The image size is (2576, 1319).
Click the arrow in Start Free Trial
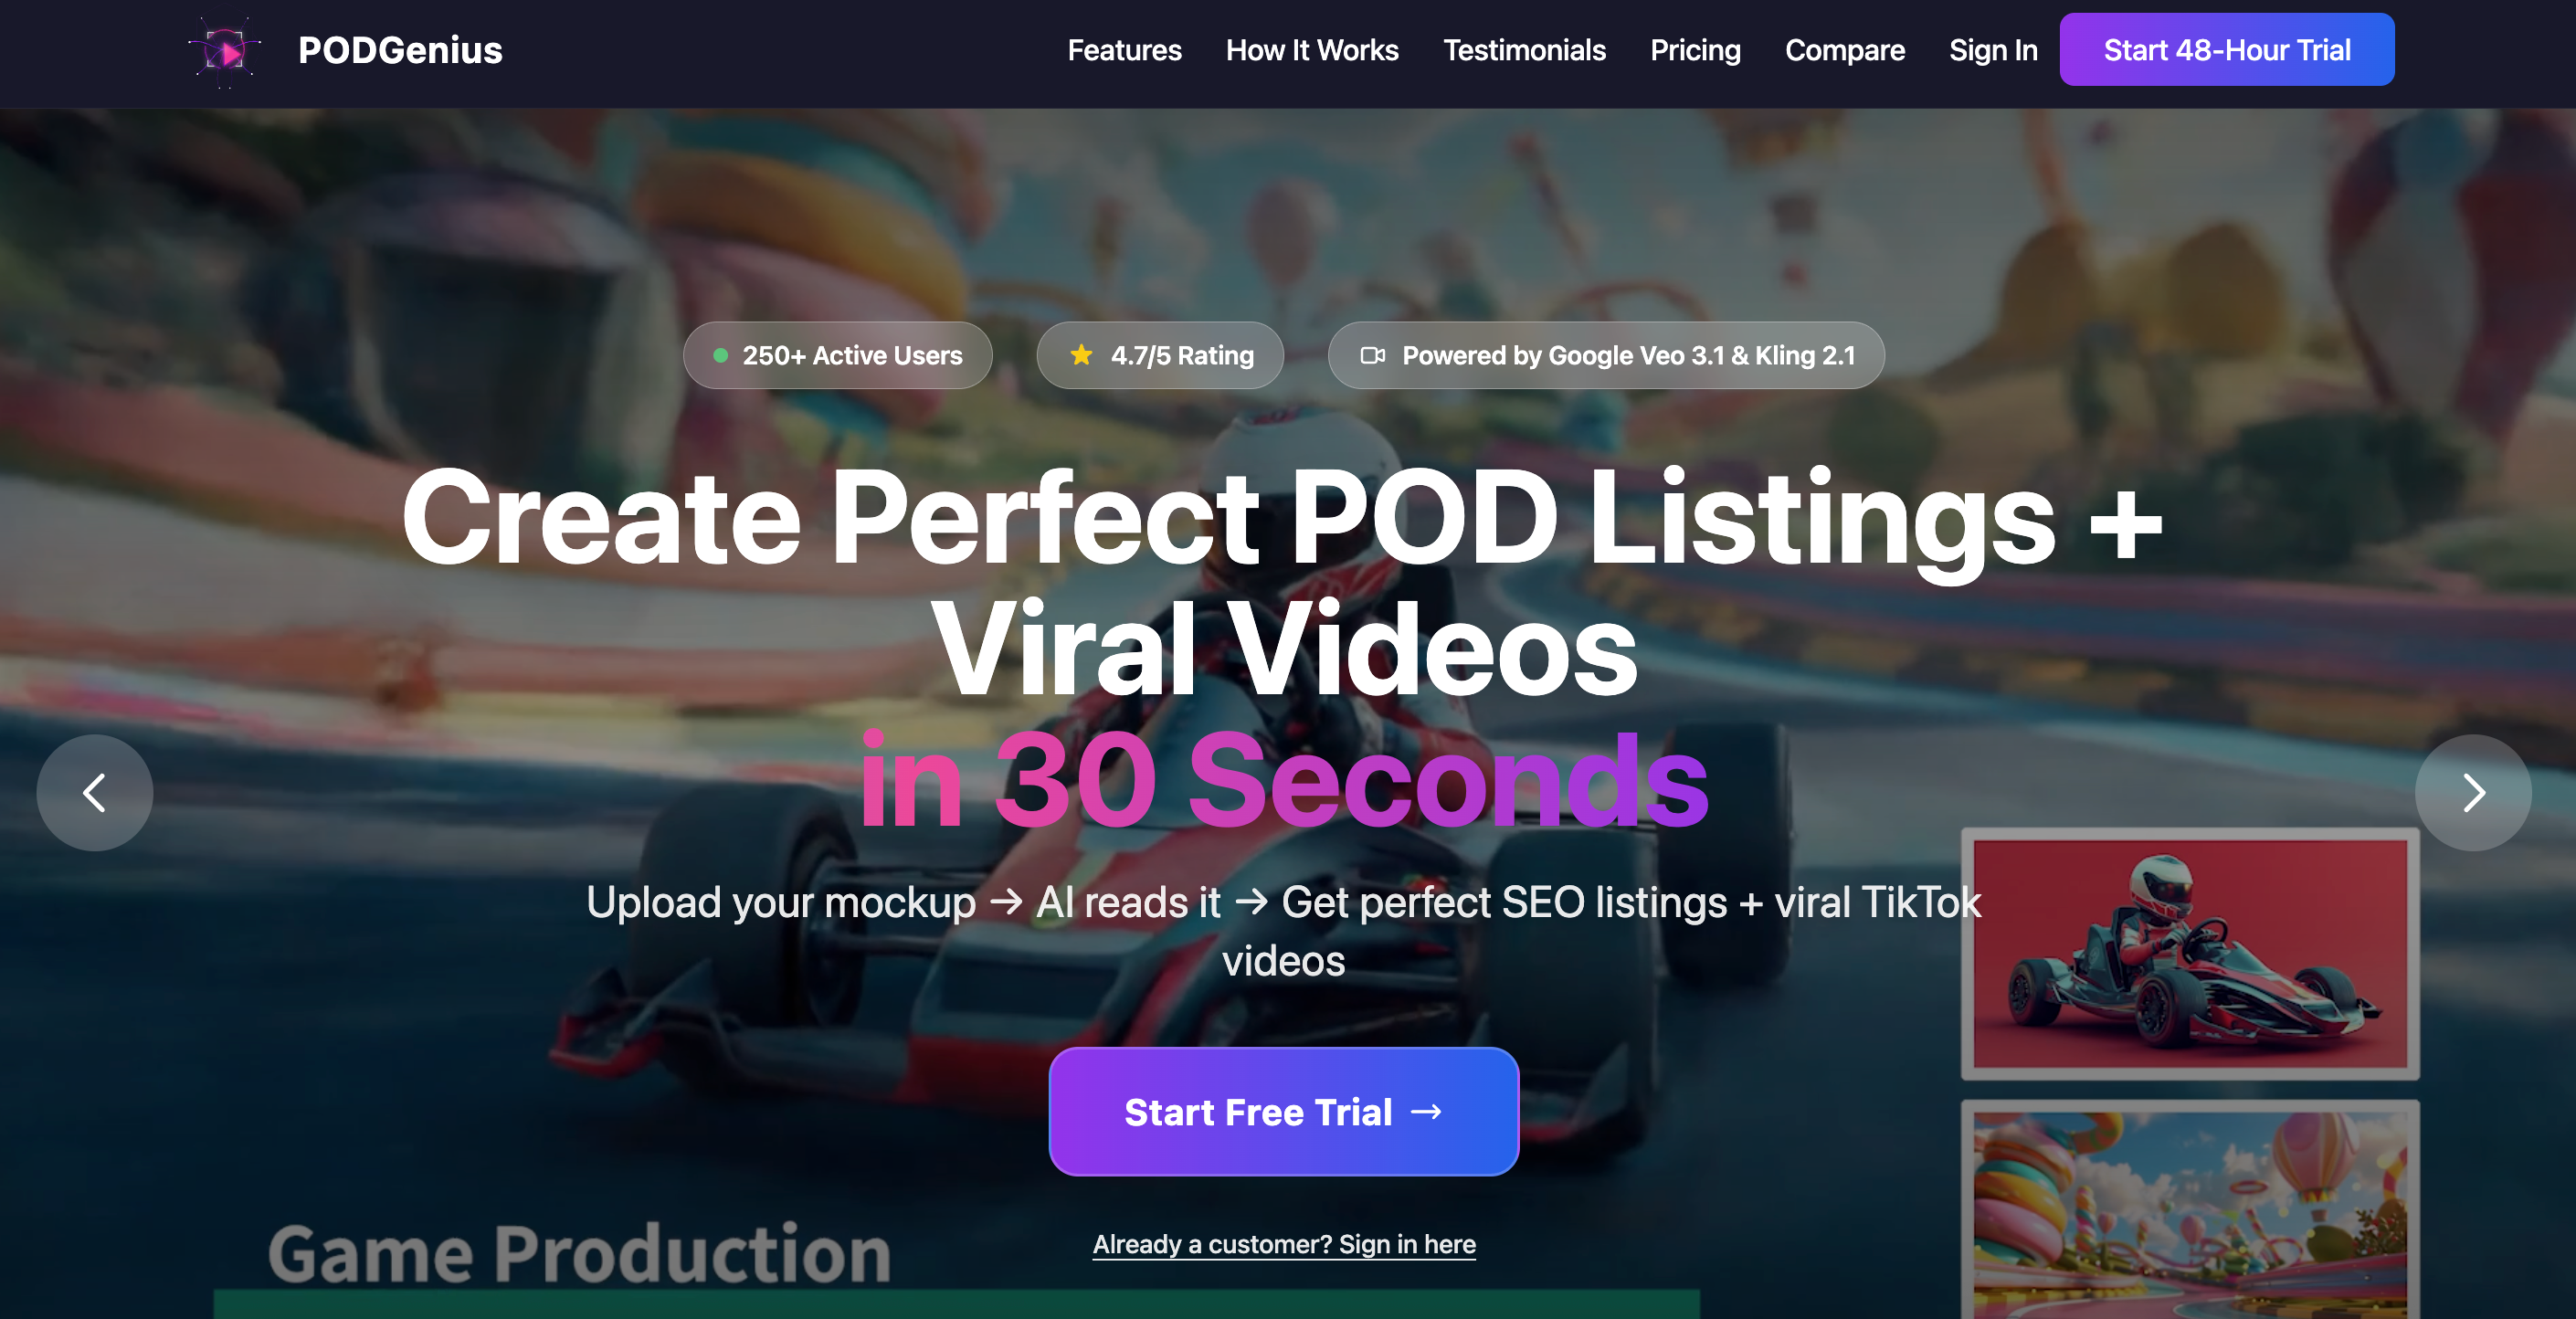1426,1112
